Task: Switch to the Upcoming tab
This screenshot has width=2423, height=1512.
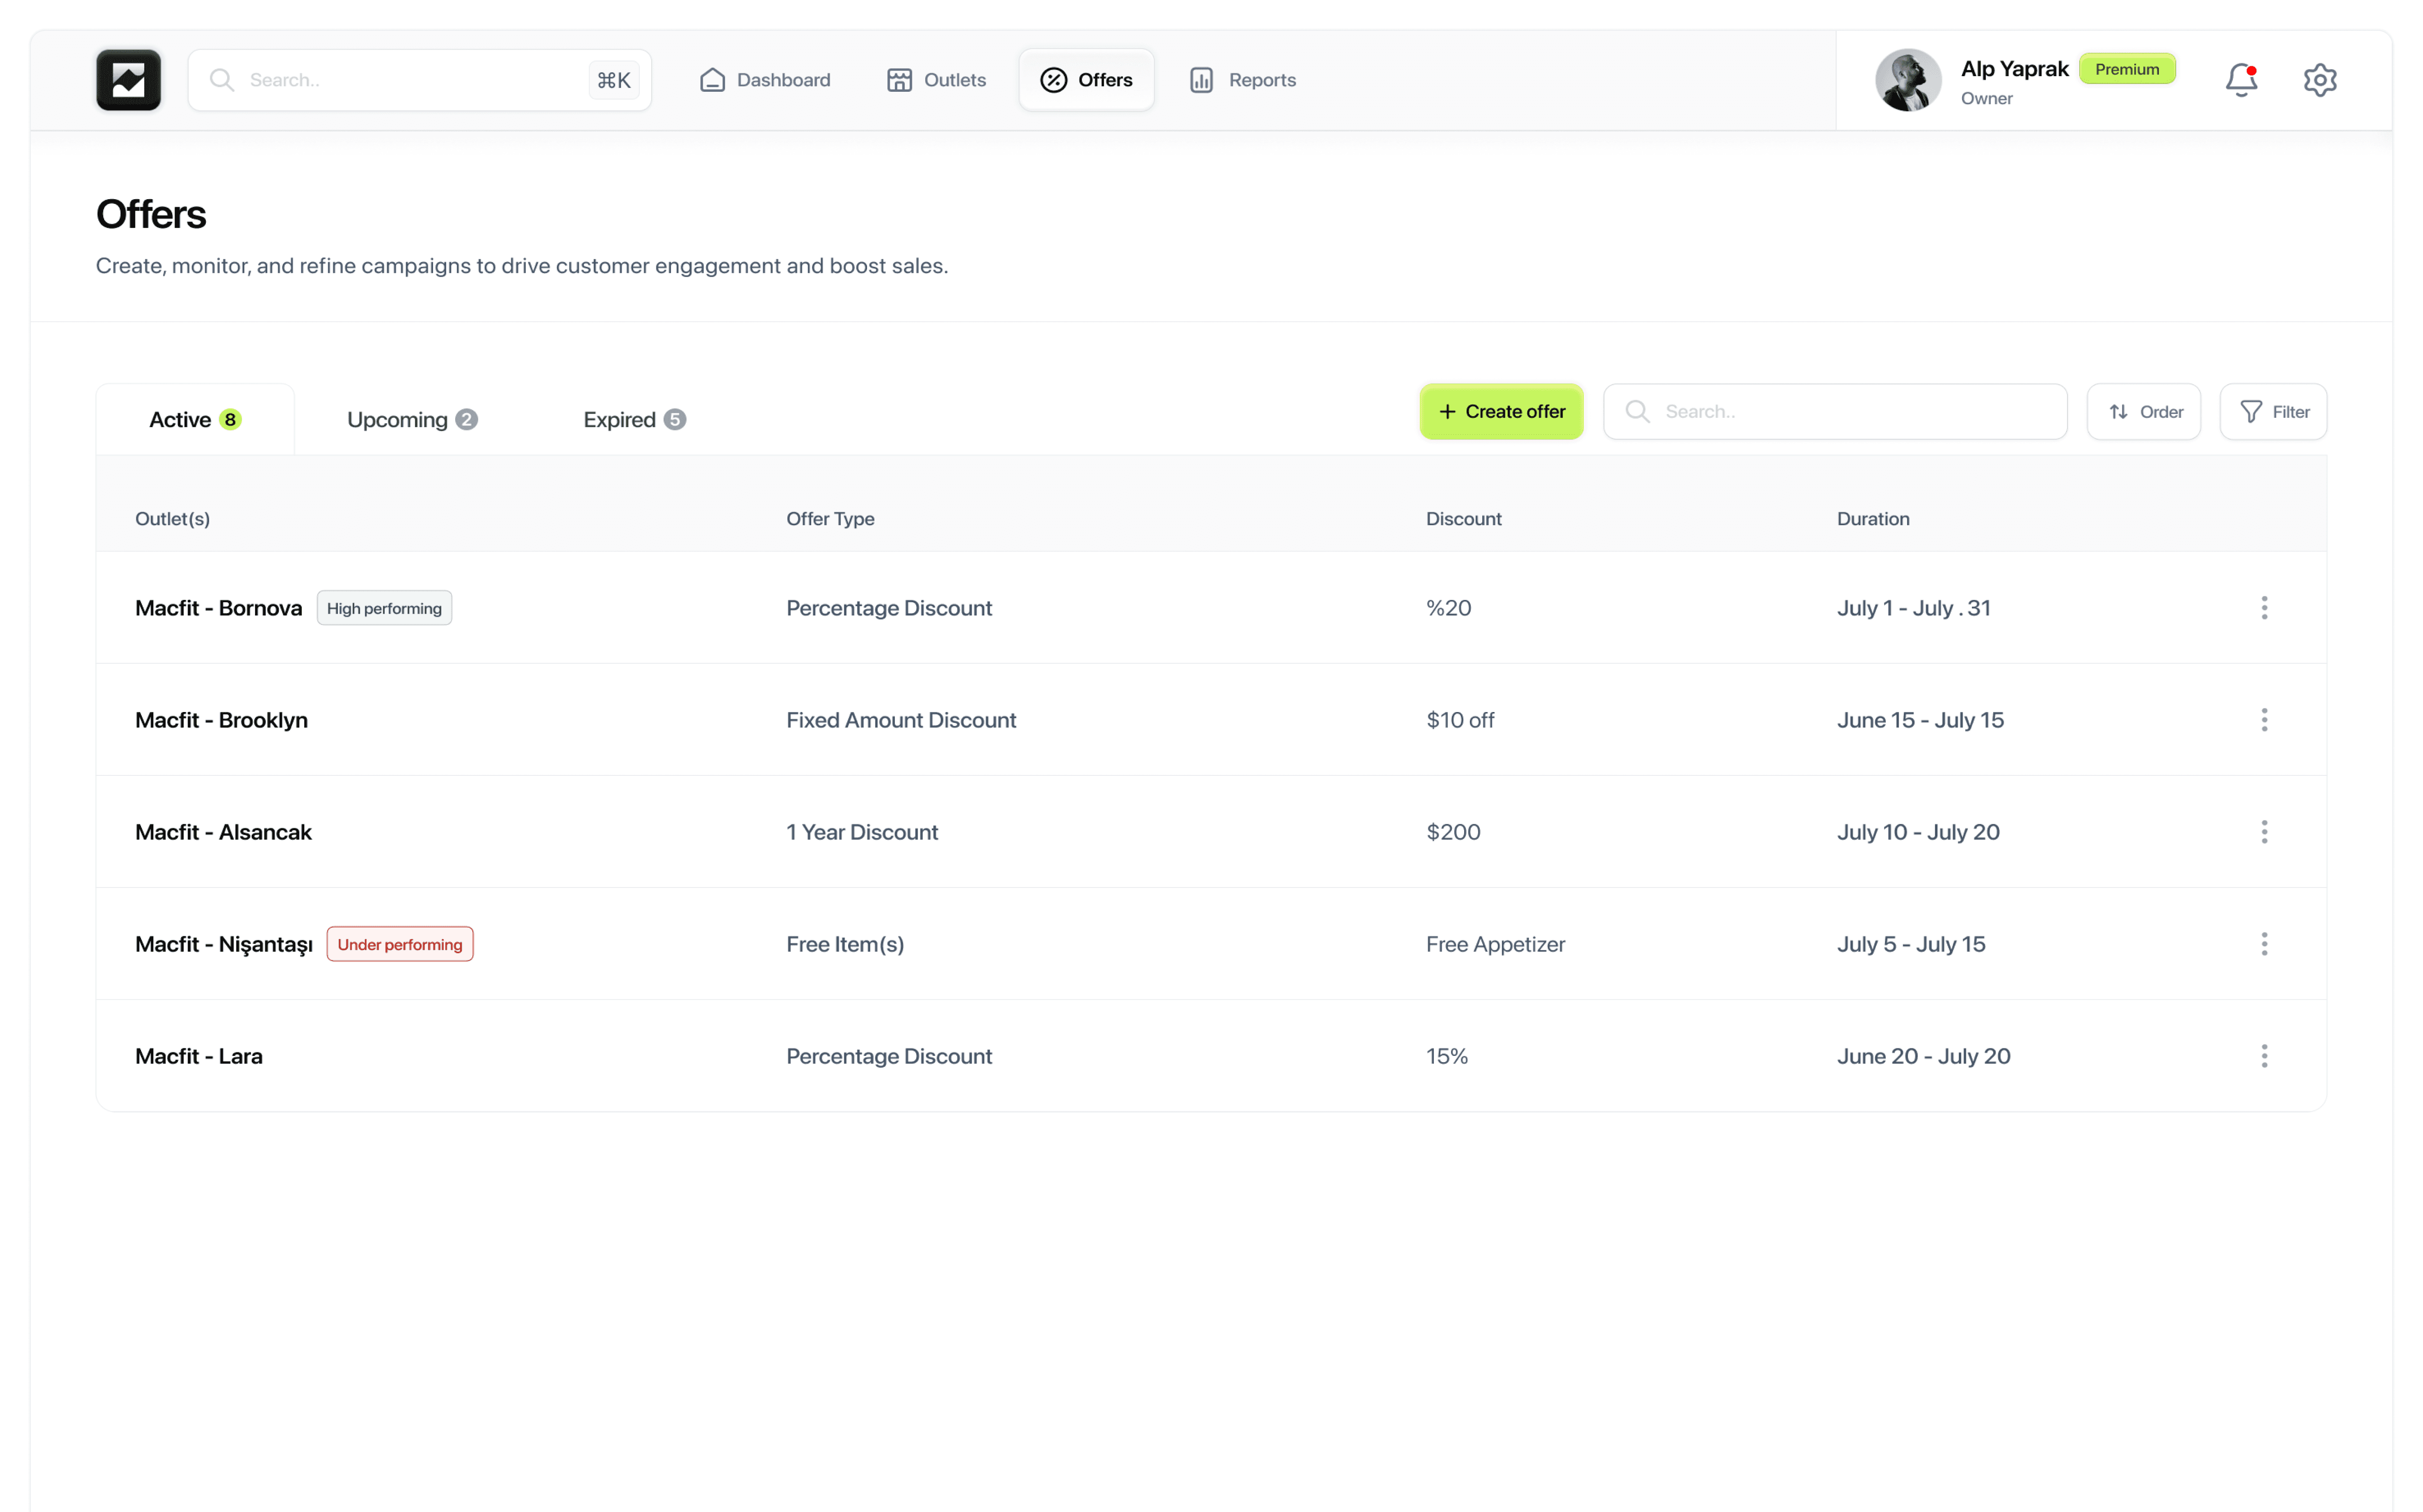Action: 411,420
